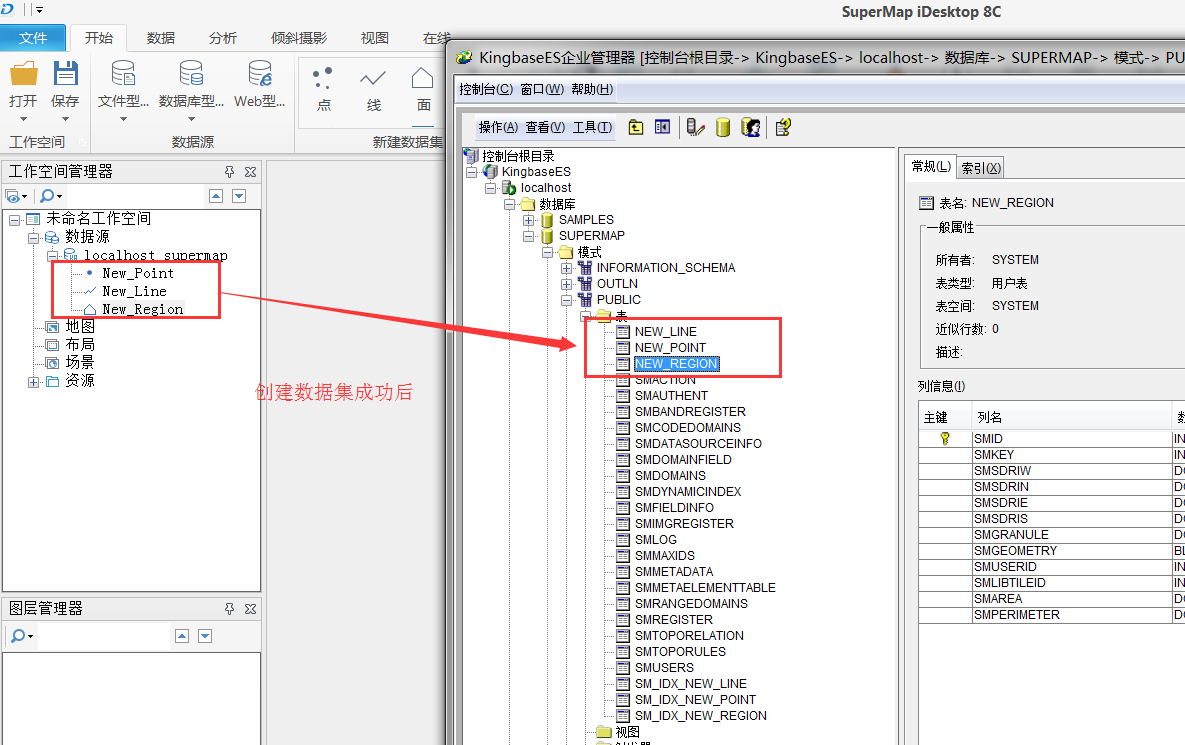Switch to the 常规(L) tab
This screenshot has width=1185, height=745.
pyautogui.click(x=930, y=166)
